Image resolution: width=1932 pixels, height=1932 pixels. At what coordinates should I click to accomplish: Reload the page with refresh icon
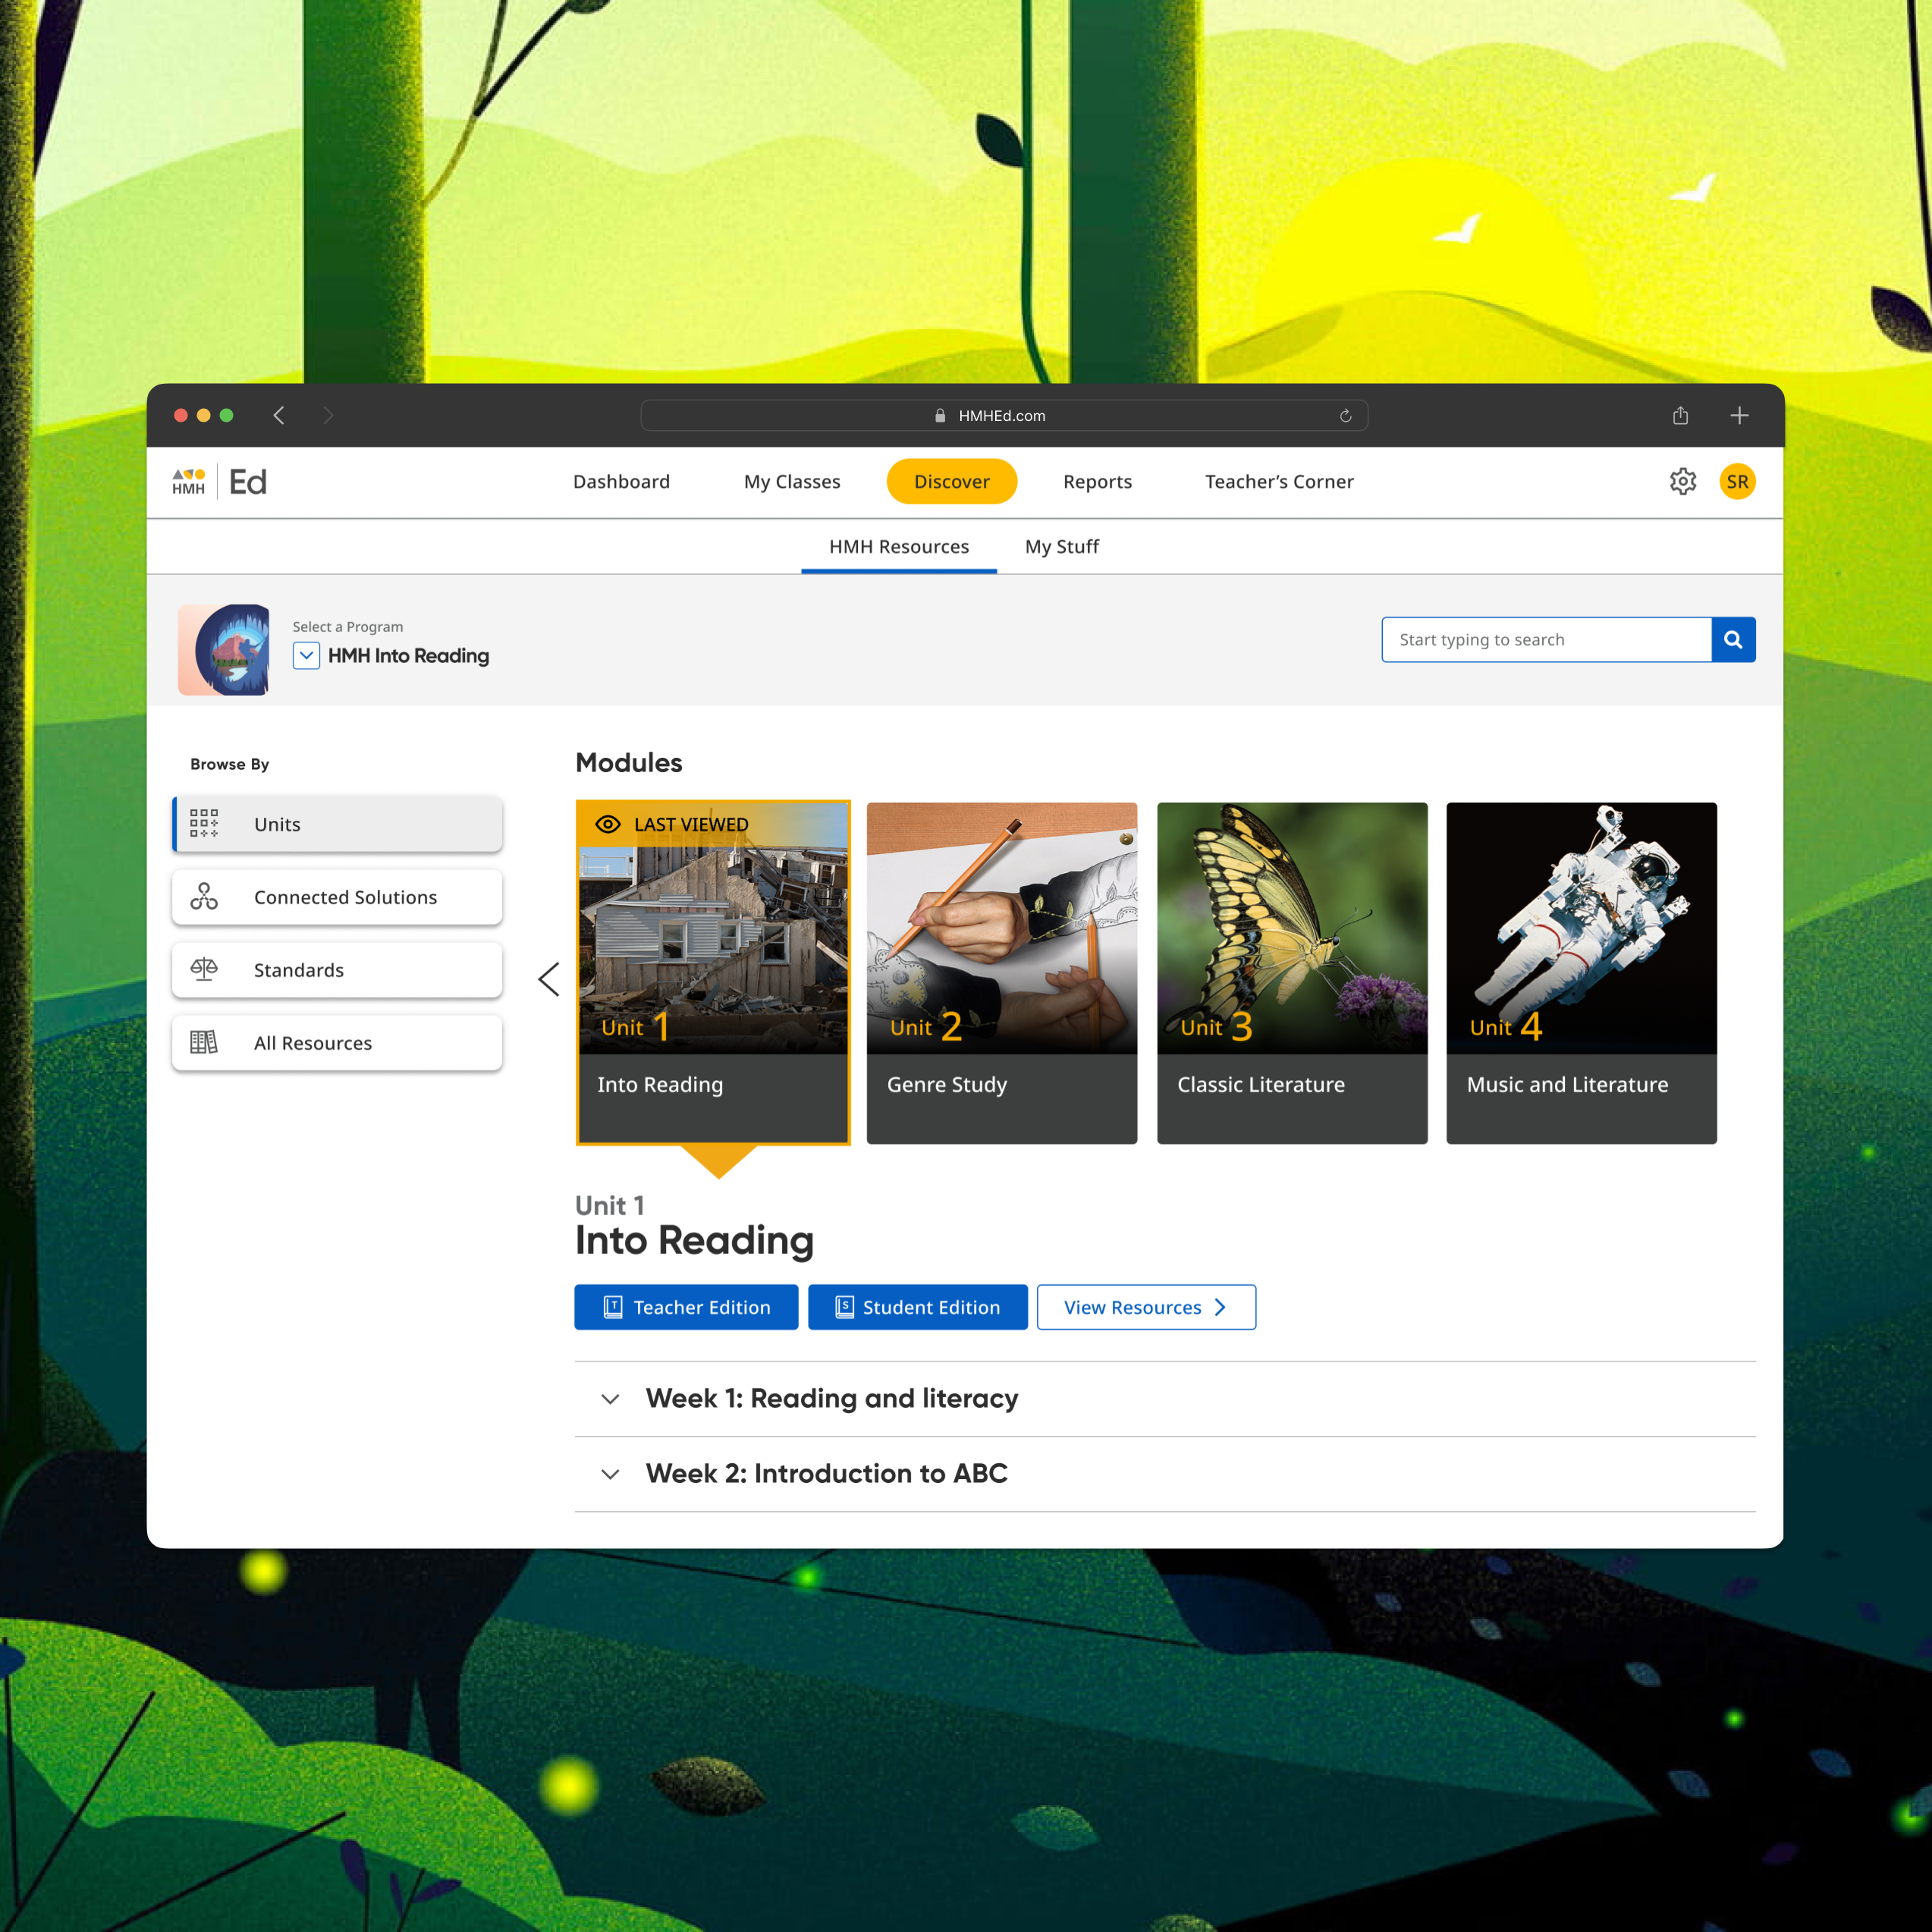pyautogui.click(x=1345, y=416)
